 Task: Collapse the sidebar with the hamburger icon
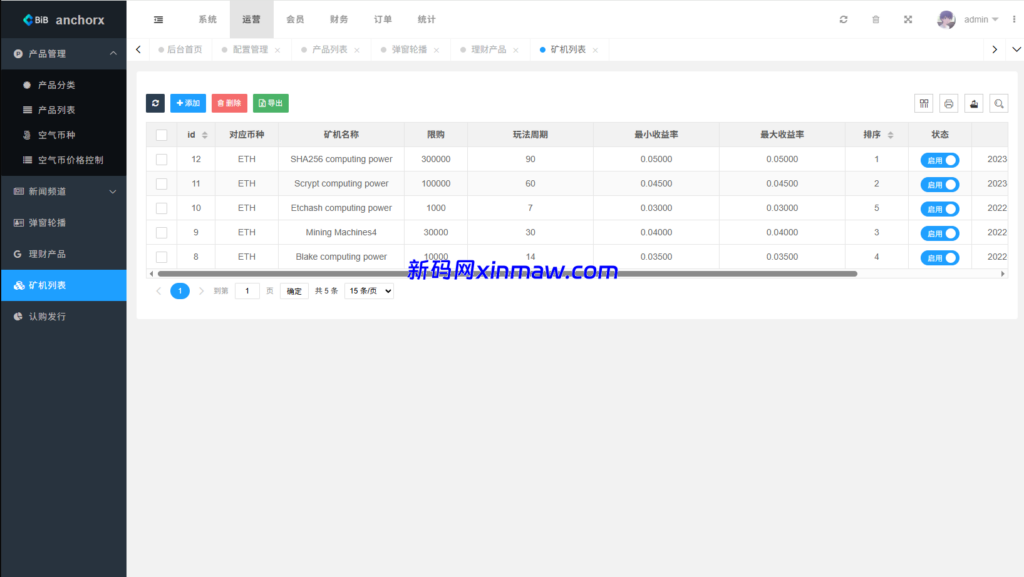(157, 18)
